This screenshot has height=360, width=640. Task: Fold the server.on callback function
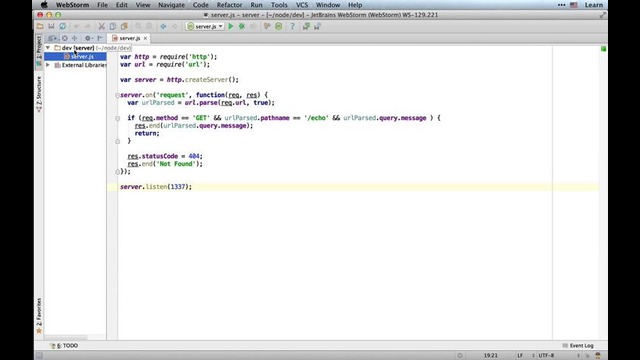click(117, 95)
